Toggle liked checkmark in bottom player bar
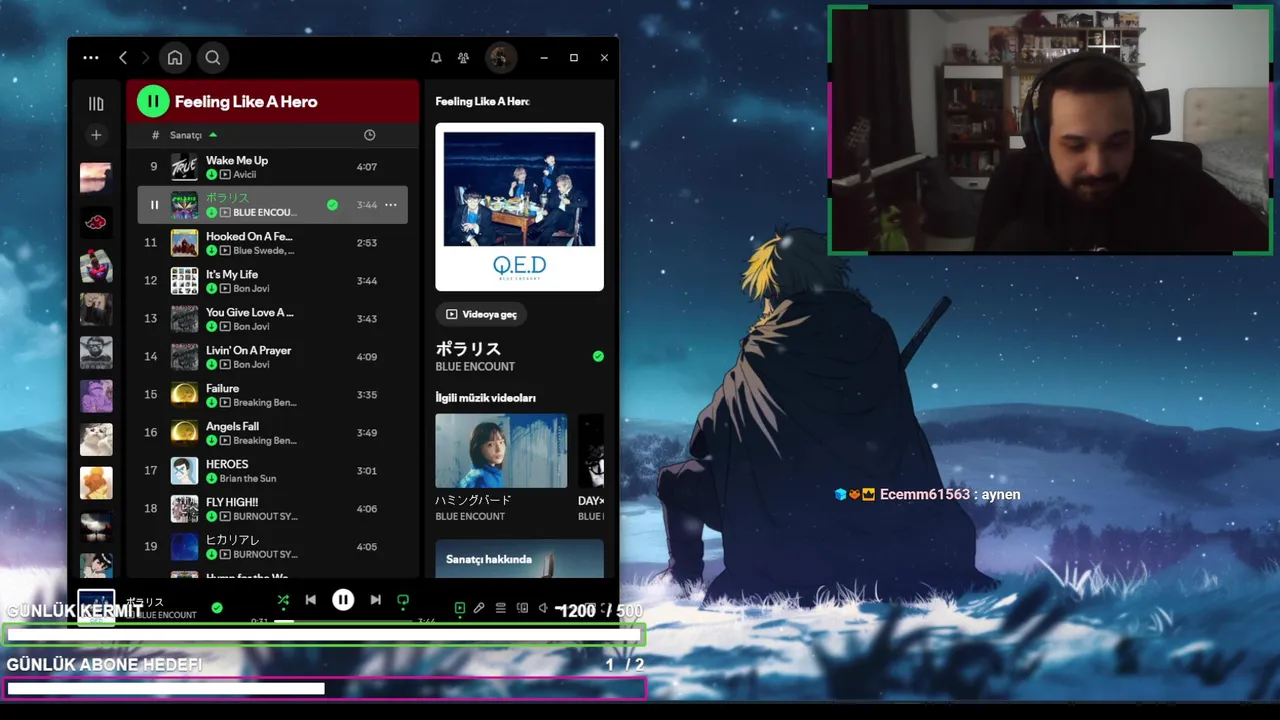This screenshot has width=1280, height=720. [217, 608]
